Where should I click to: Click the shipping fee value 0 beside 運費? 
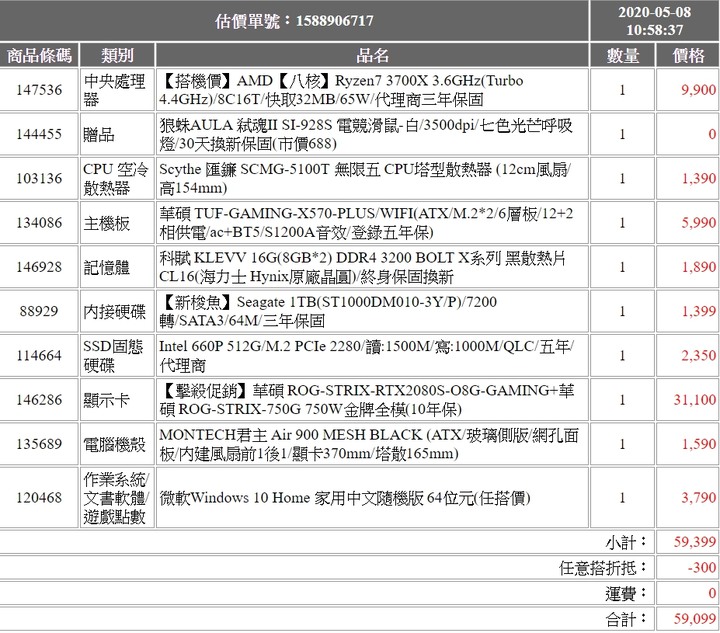[x=712, y=593]
